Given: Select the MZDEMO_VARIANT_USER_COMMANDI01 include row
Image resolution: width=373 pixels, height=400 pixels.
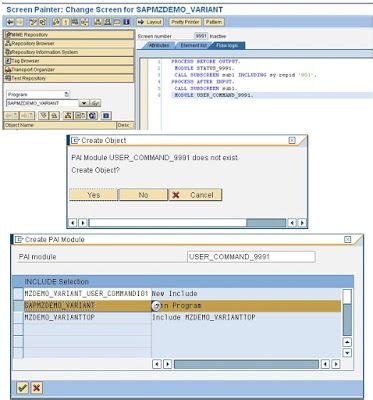Looking at the screenshot, I should pyautogui.click(x=182, y=294).
